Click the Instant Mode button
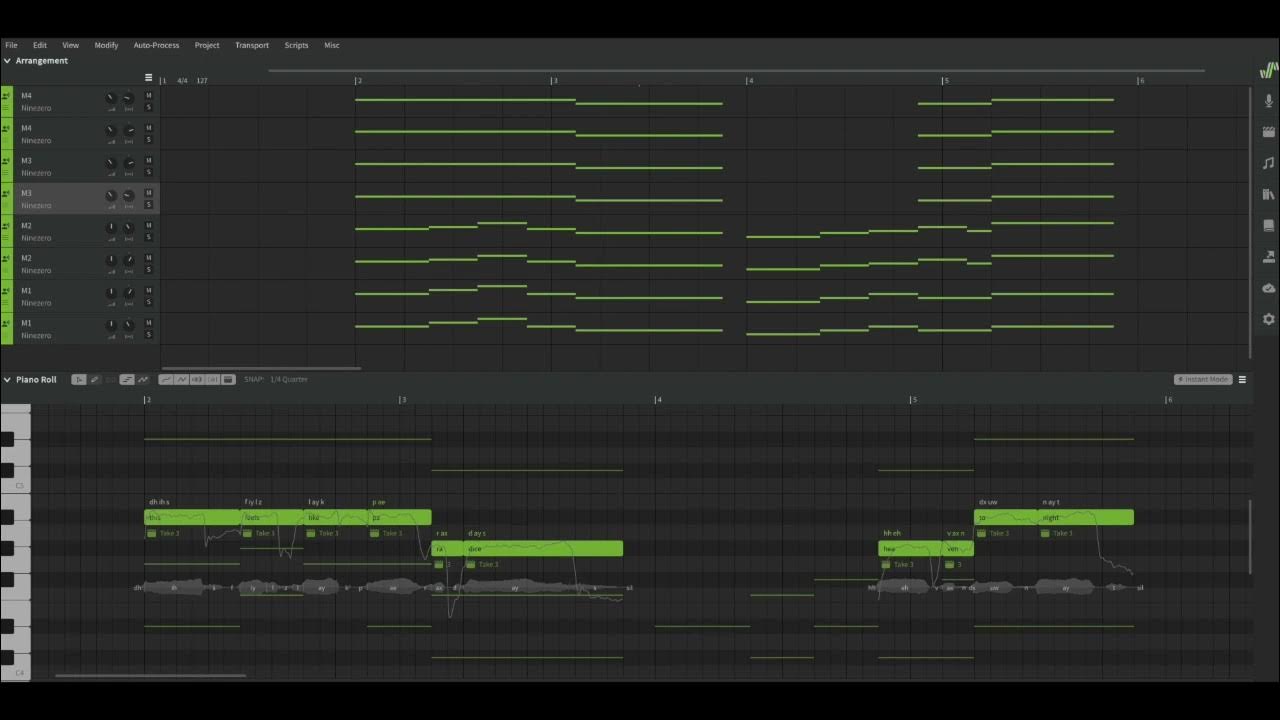Viewport: 1280px width, 720px height. point(1203,379)
